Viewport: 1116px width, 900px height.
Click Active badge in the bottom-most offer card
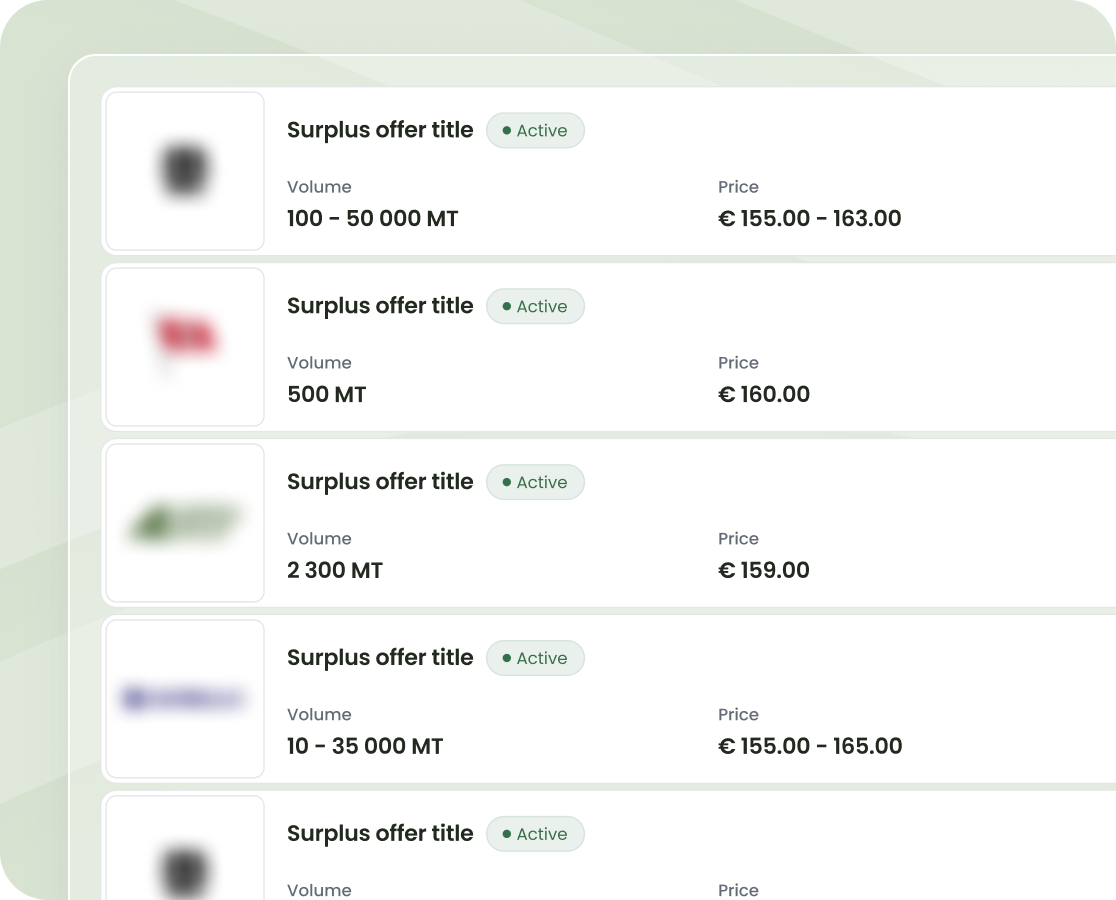[x=535, y=835]
